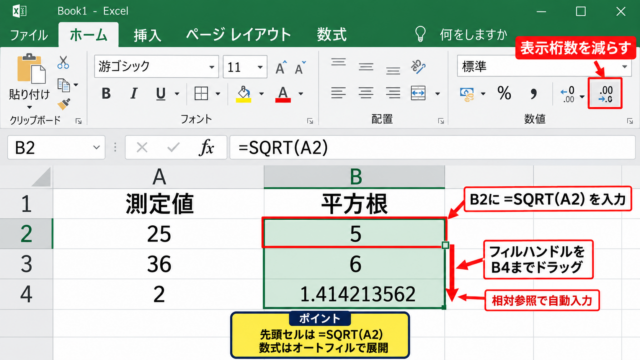Switch to the 挿入 tab

[x=147, y=35]
